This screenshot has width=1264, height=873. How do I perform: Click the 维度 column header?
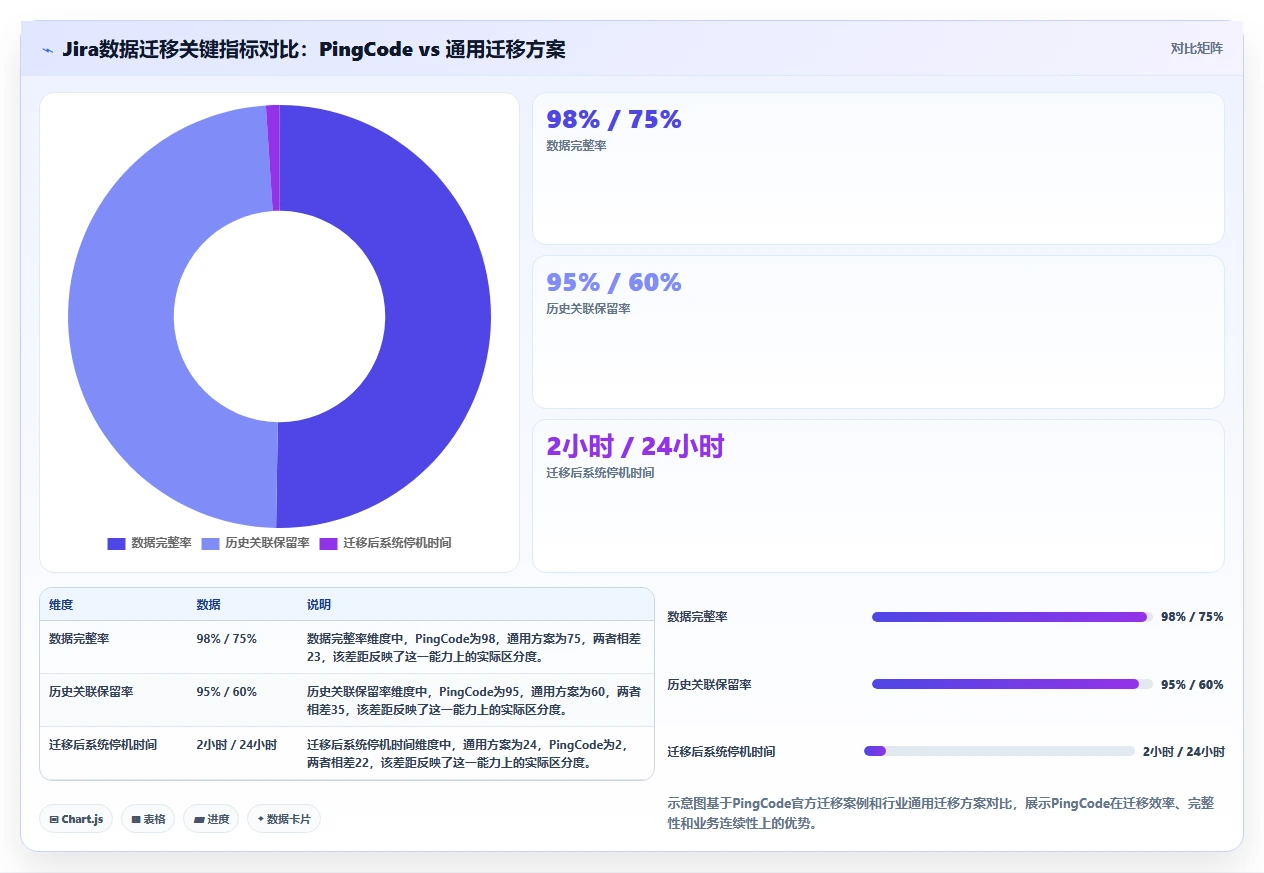click(61, 605)
